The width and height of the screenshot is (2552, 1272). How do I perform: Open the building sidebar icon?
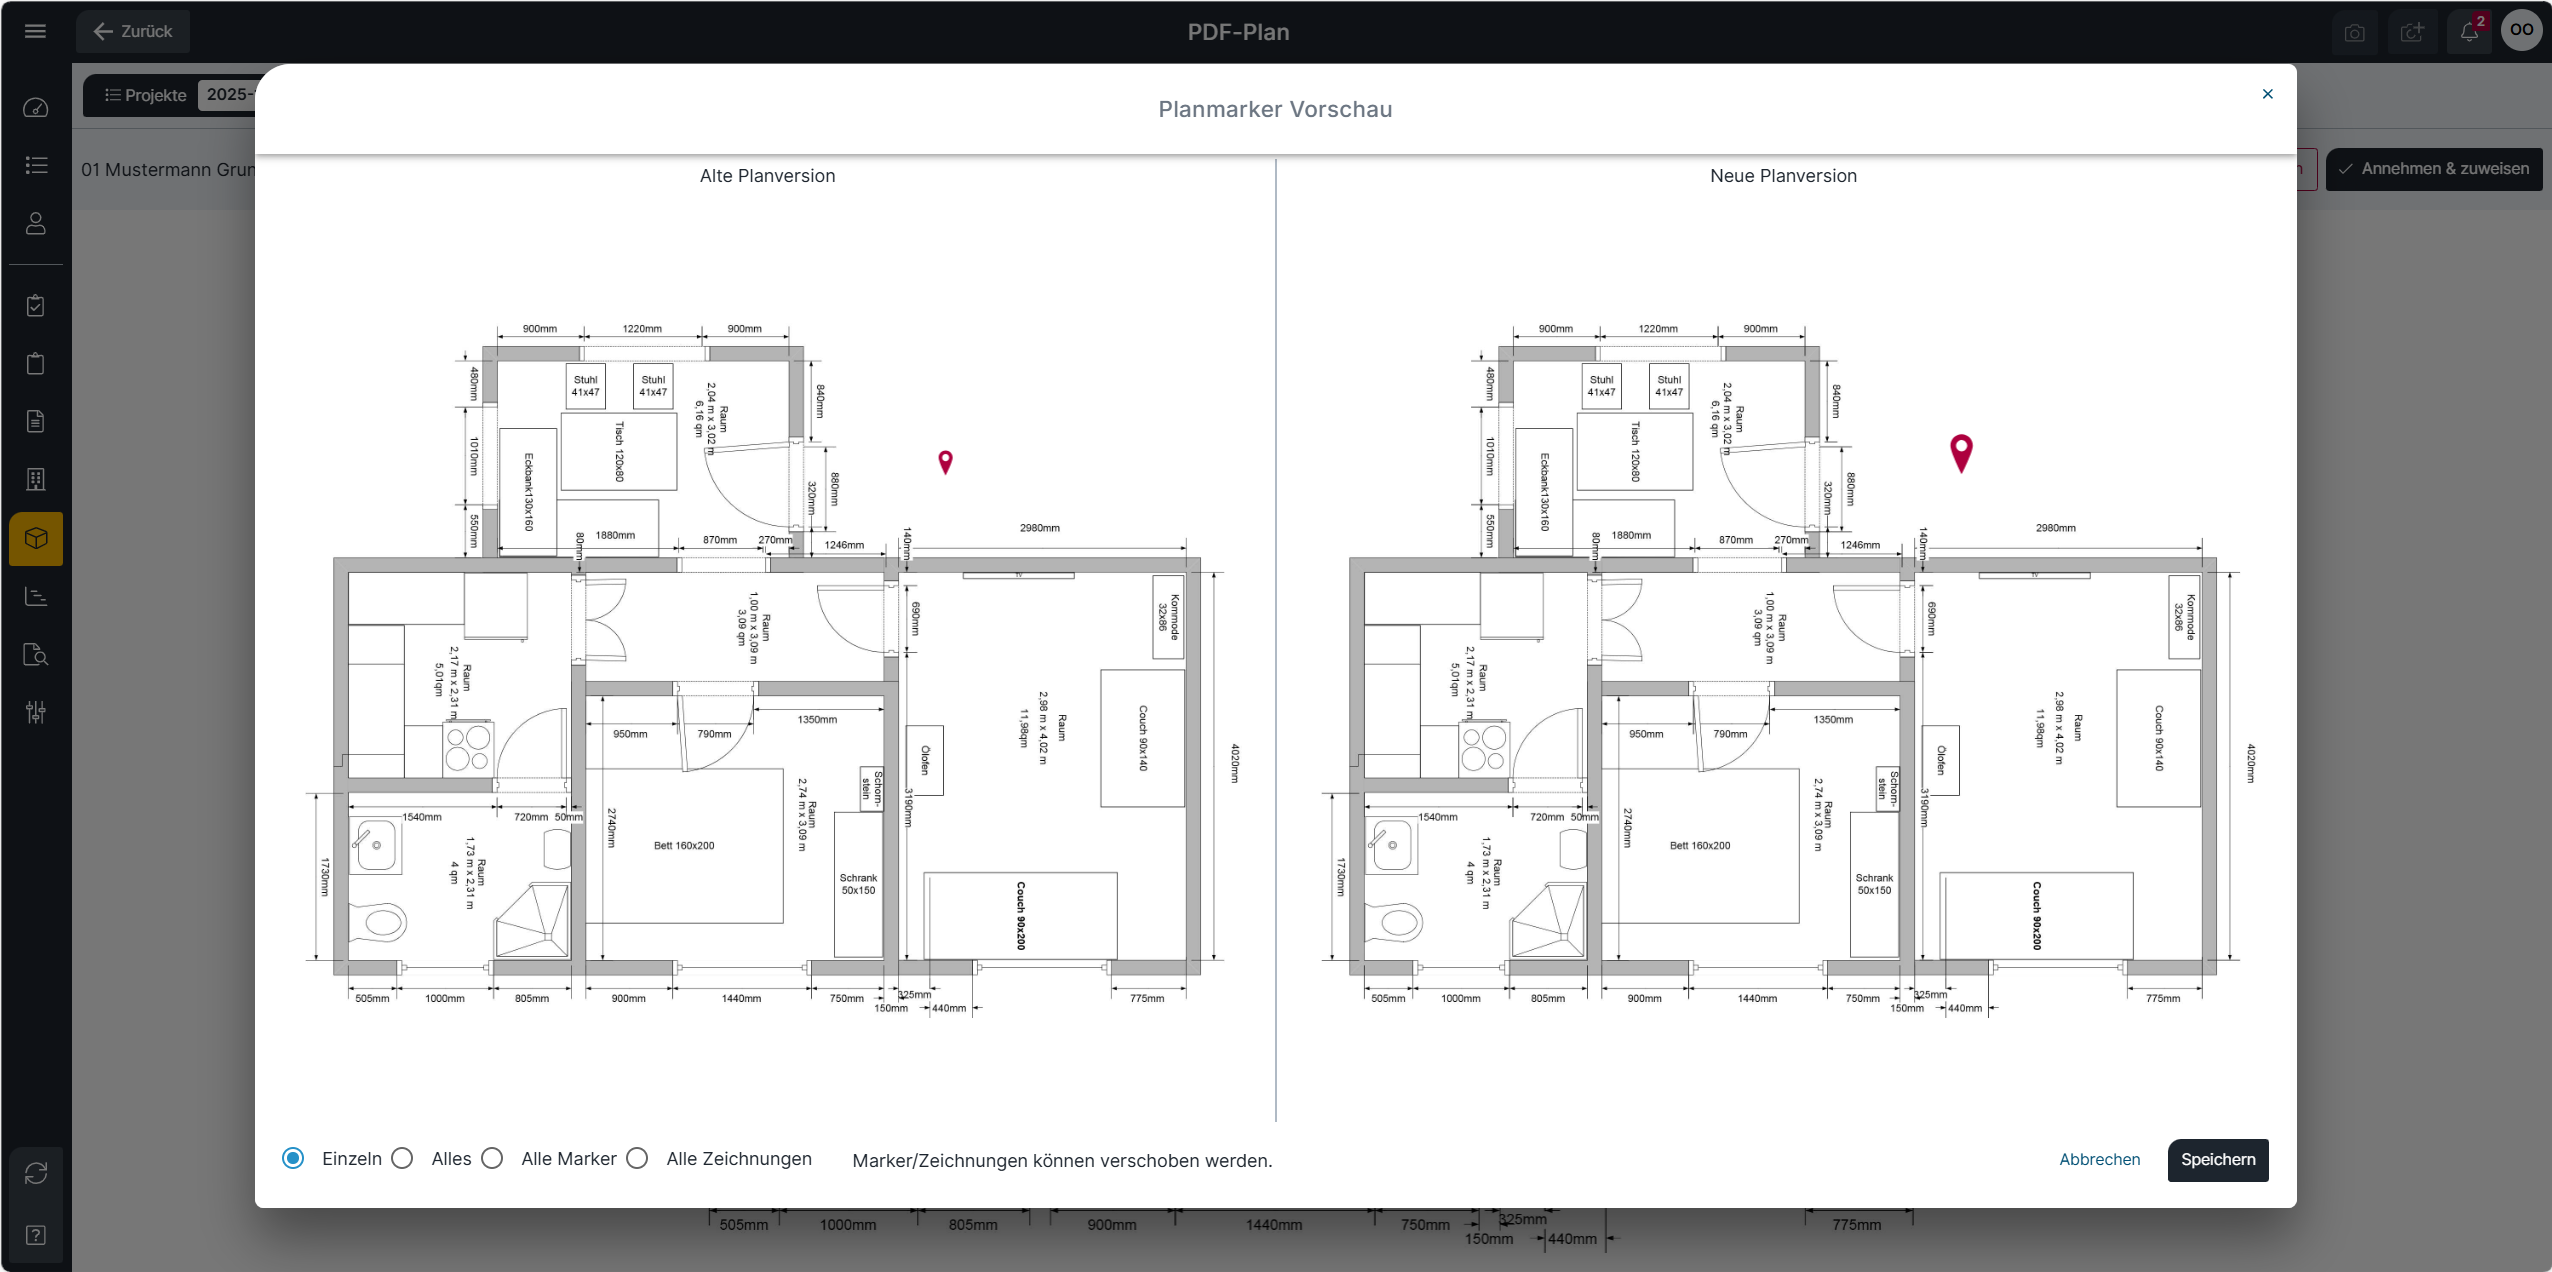[36, 480]
